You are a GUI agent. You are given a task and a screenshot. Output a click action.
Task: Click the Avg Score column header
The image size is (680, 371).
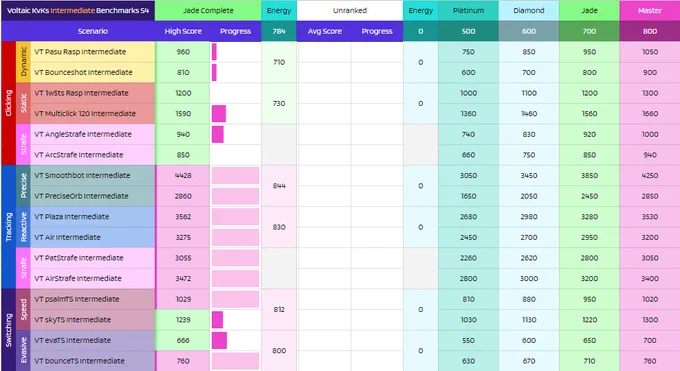click(x=324, y=31)
